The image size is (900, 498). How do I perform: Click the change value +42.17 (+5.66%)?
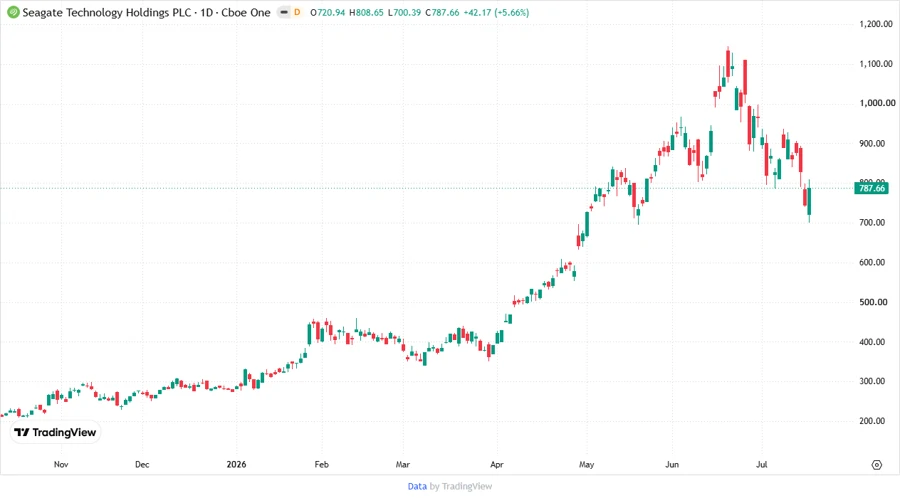[496, 12]
